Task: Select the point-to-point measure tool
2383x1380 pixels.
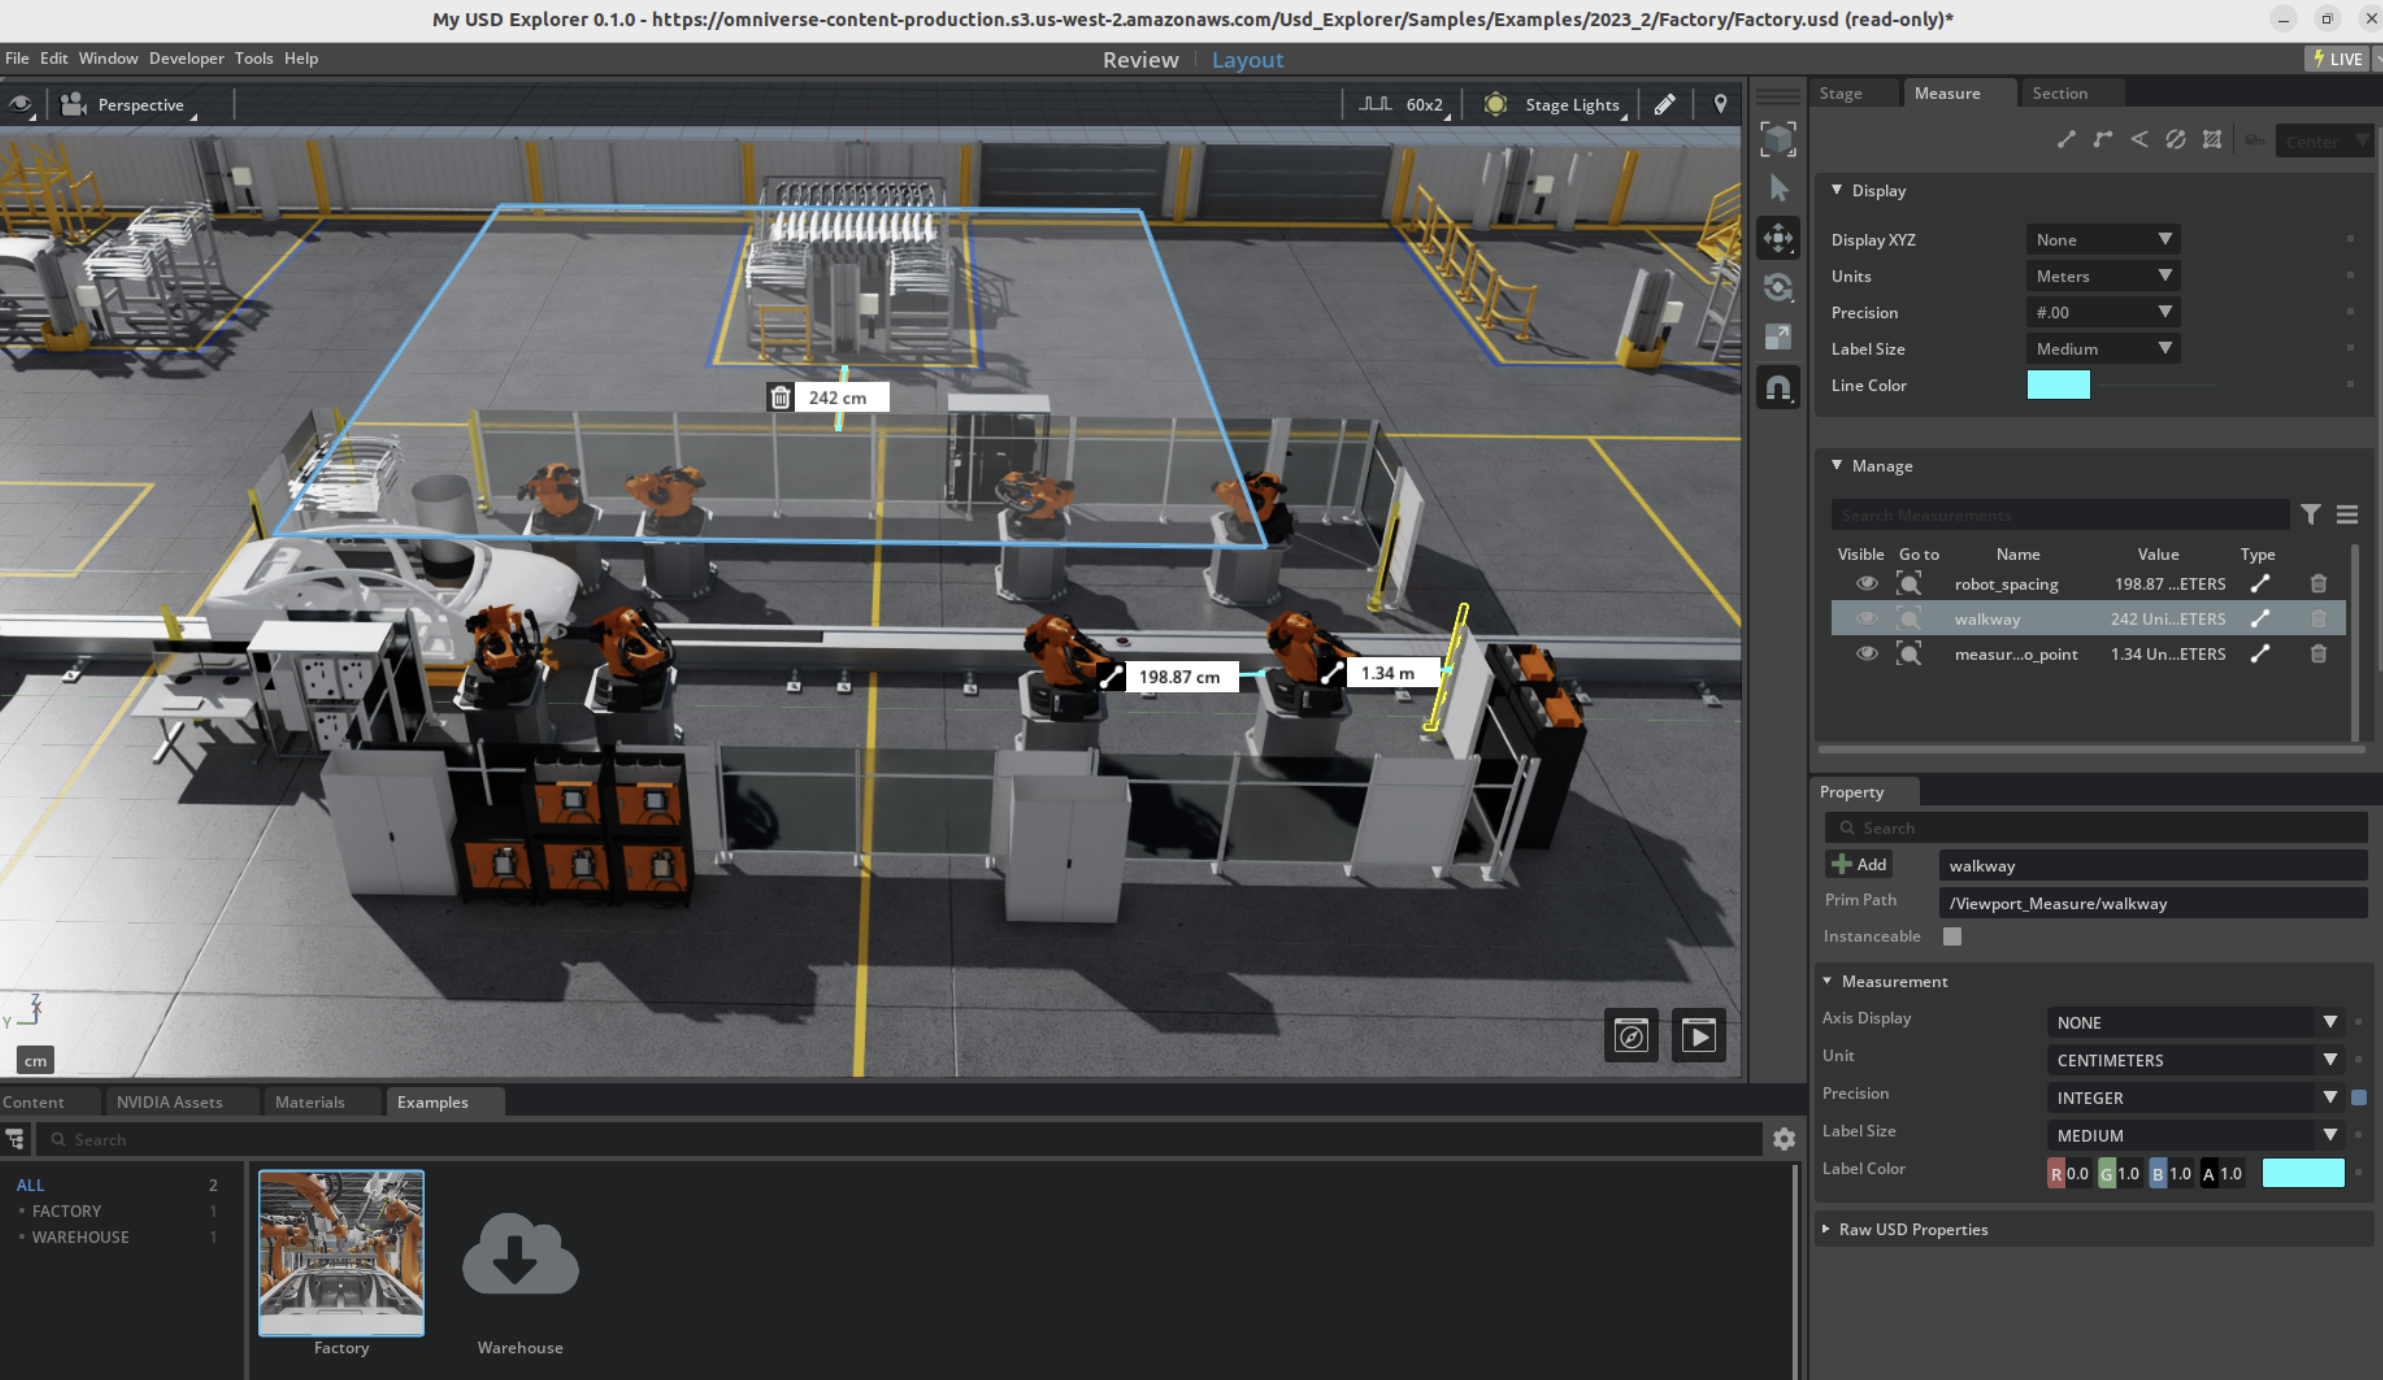Action: [x=2066, y=140]
